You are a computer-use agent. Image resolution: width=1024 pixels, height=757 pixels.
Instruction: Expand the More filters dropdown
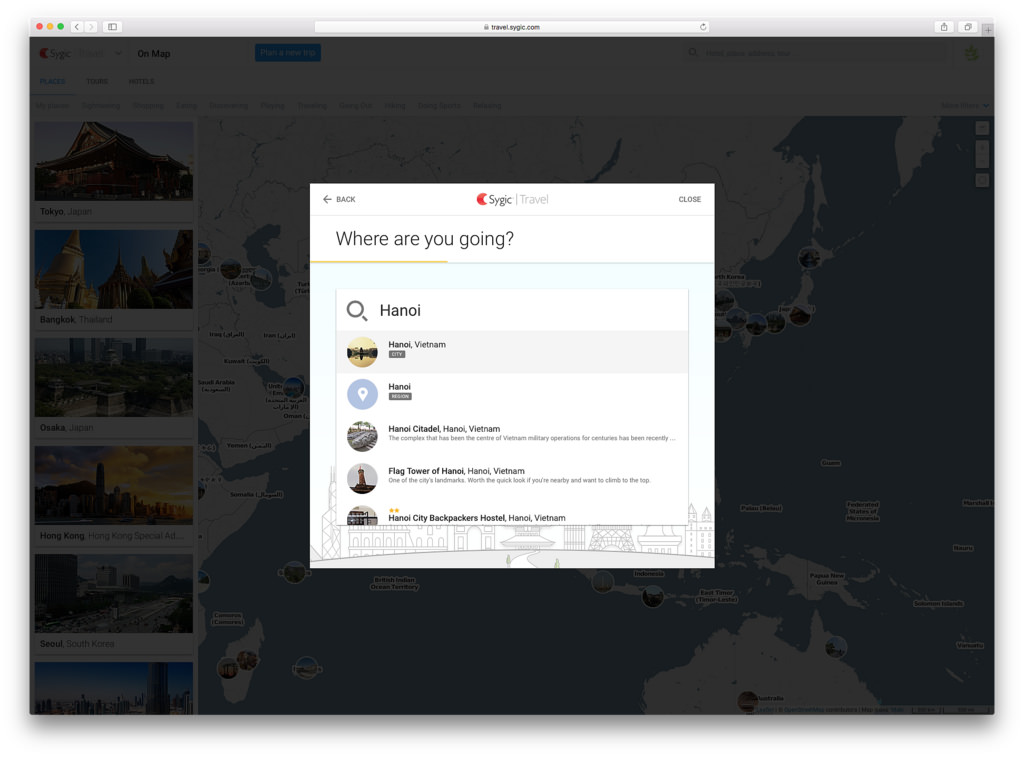[x=965, y=106]
